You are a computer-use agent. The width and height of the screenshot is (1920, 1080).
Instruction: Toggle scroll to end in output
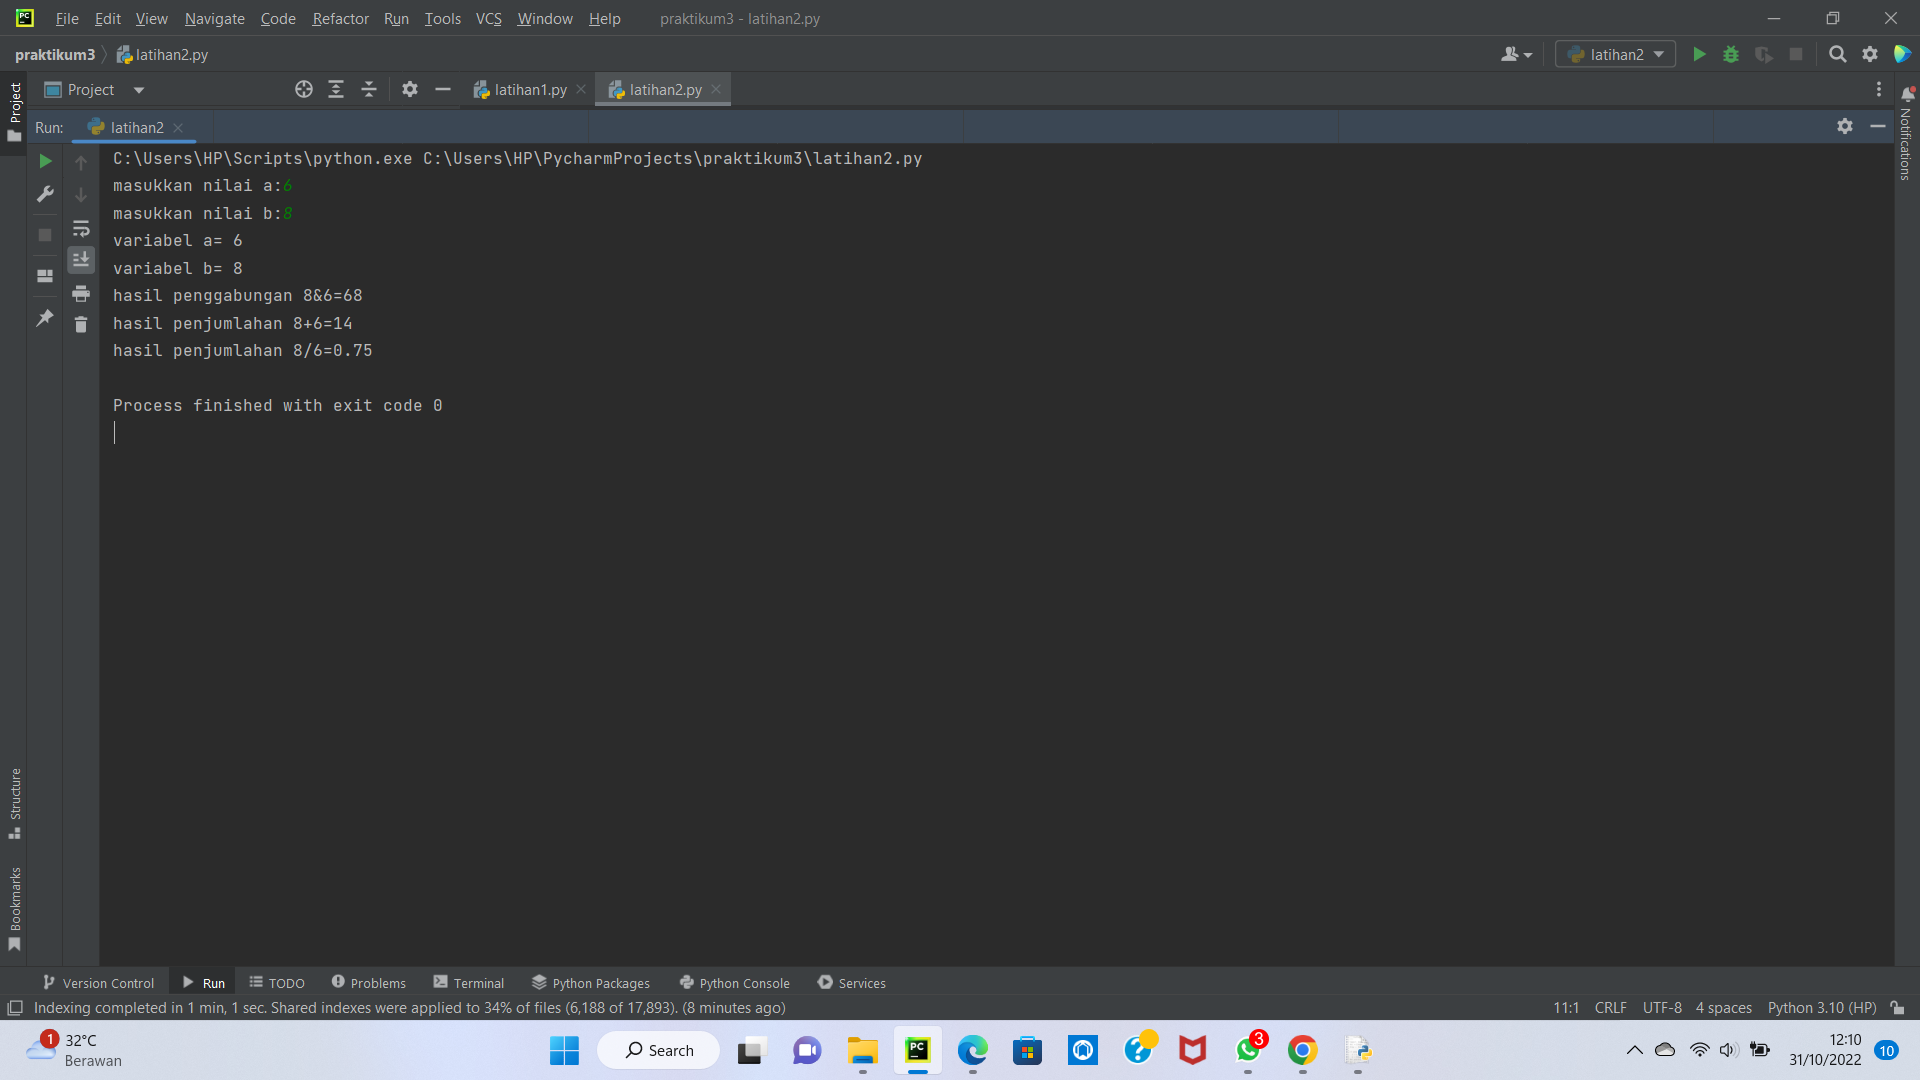tap(81, 260)
